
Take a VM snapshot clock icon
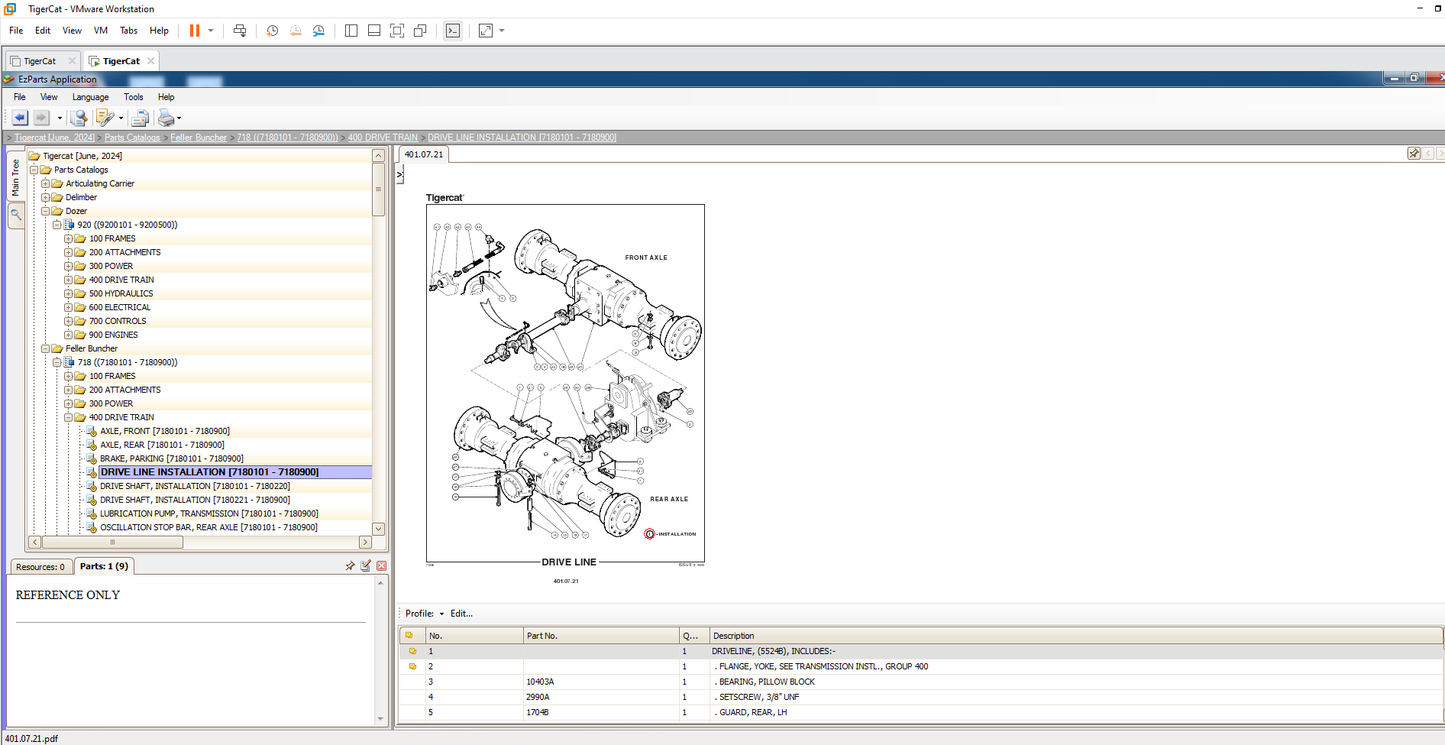(272, 31)
